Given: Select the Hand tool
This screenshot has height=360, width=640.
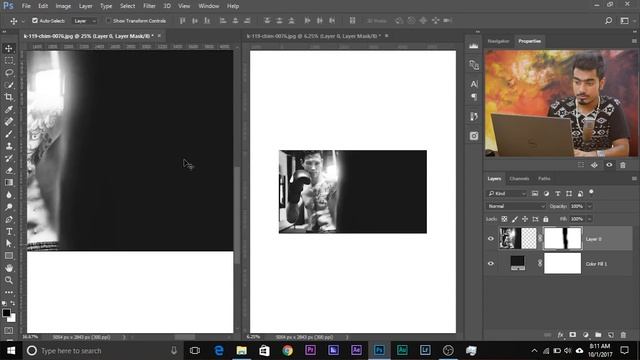Looking at the screenshot, I should coord(9,268).
